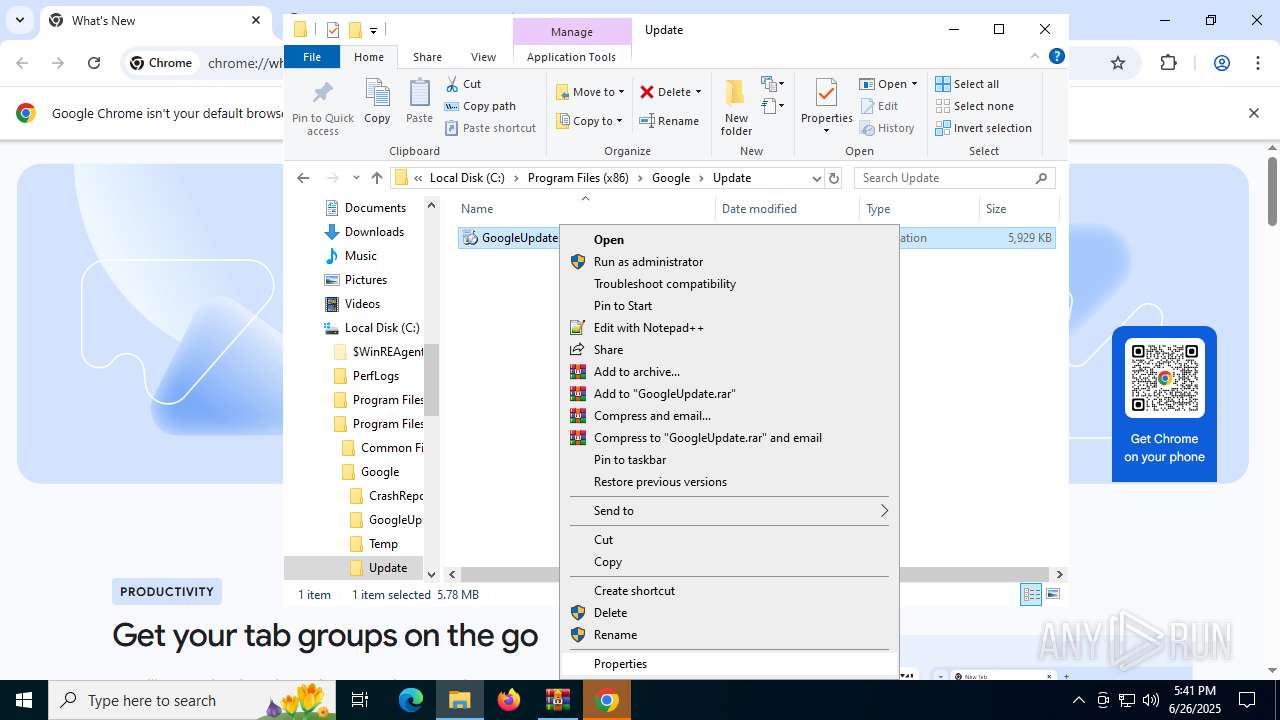The width and height of the screenshot is (1280, 720).
Task: Click Google in the address path
Action: [x=671, y=178]
